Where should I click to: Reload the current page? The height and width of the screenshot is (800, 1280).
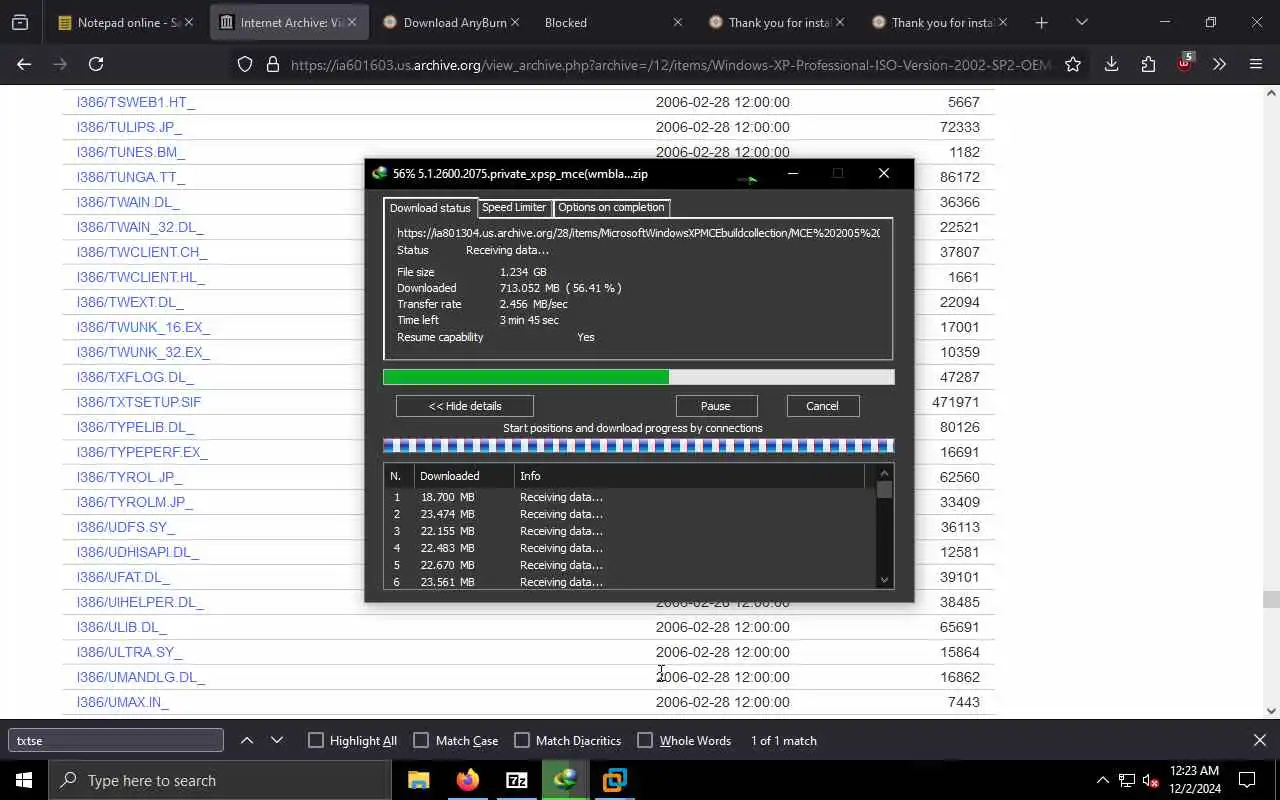[x=96, y=64]
